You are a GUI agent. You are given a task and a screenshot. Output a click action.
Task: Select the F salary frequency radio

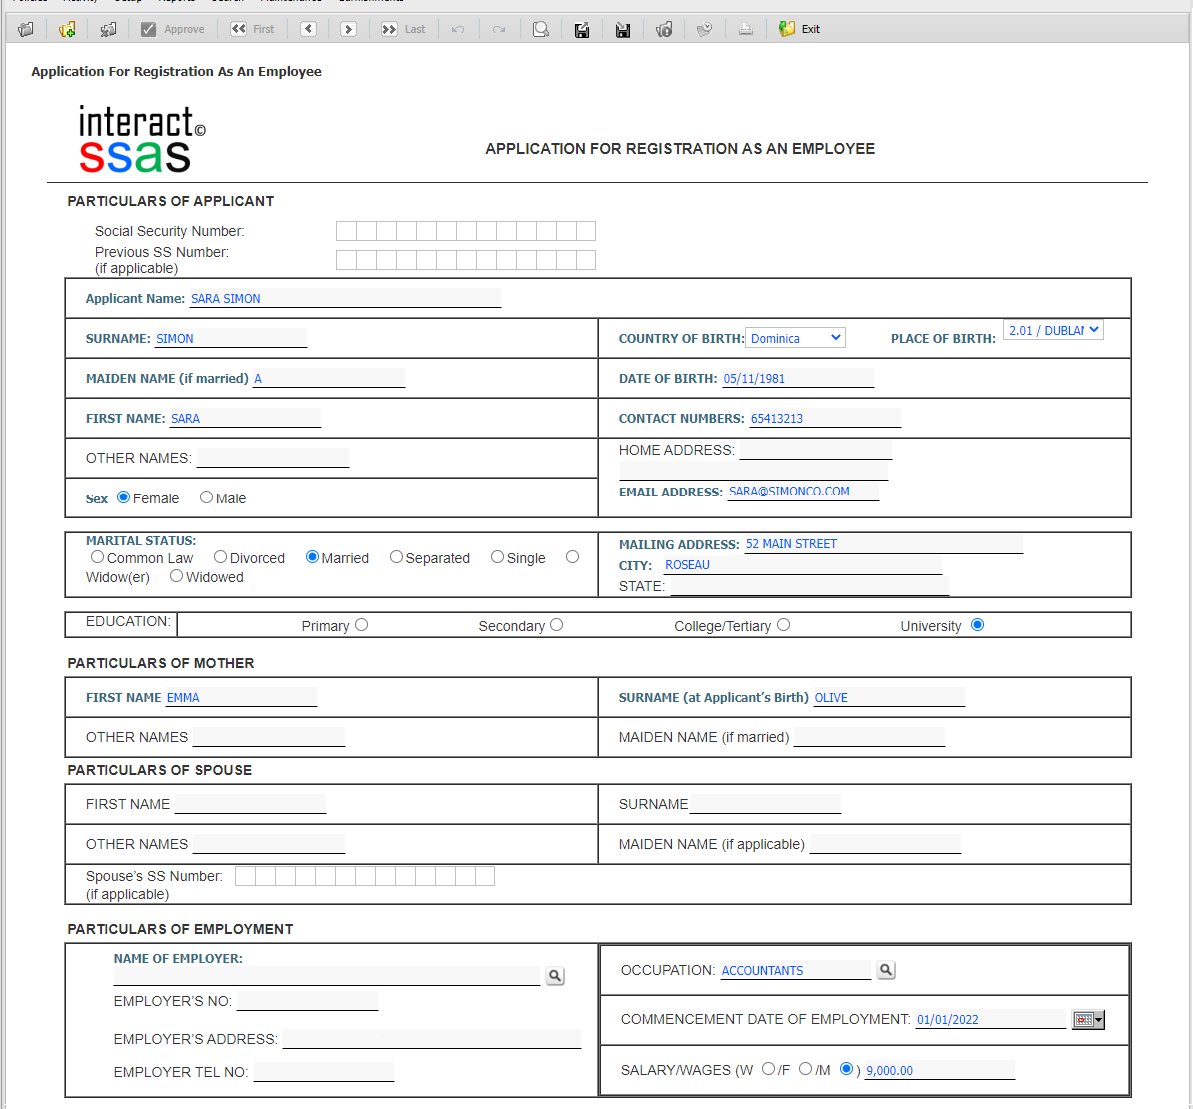[x=806, y=1069]
